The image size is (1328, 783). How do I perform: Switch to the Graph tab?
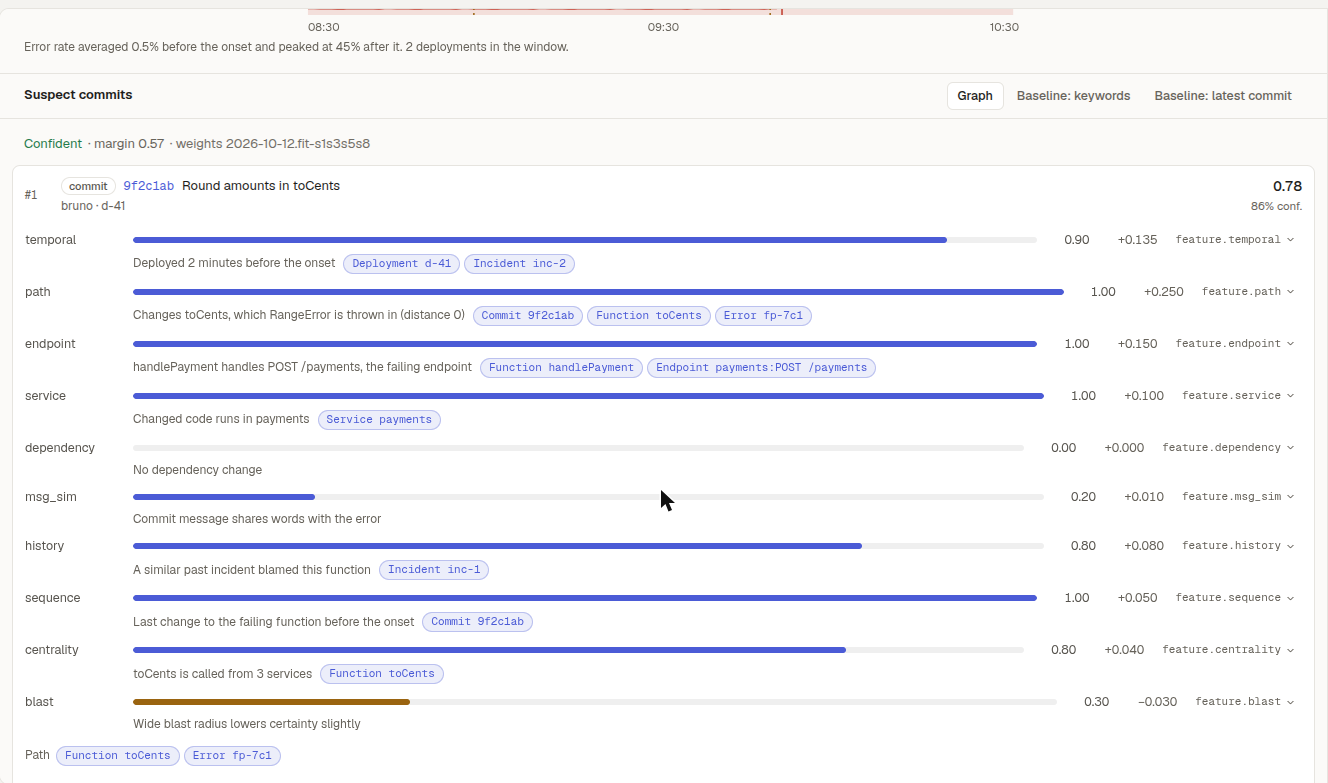click(975, 96)
